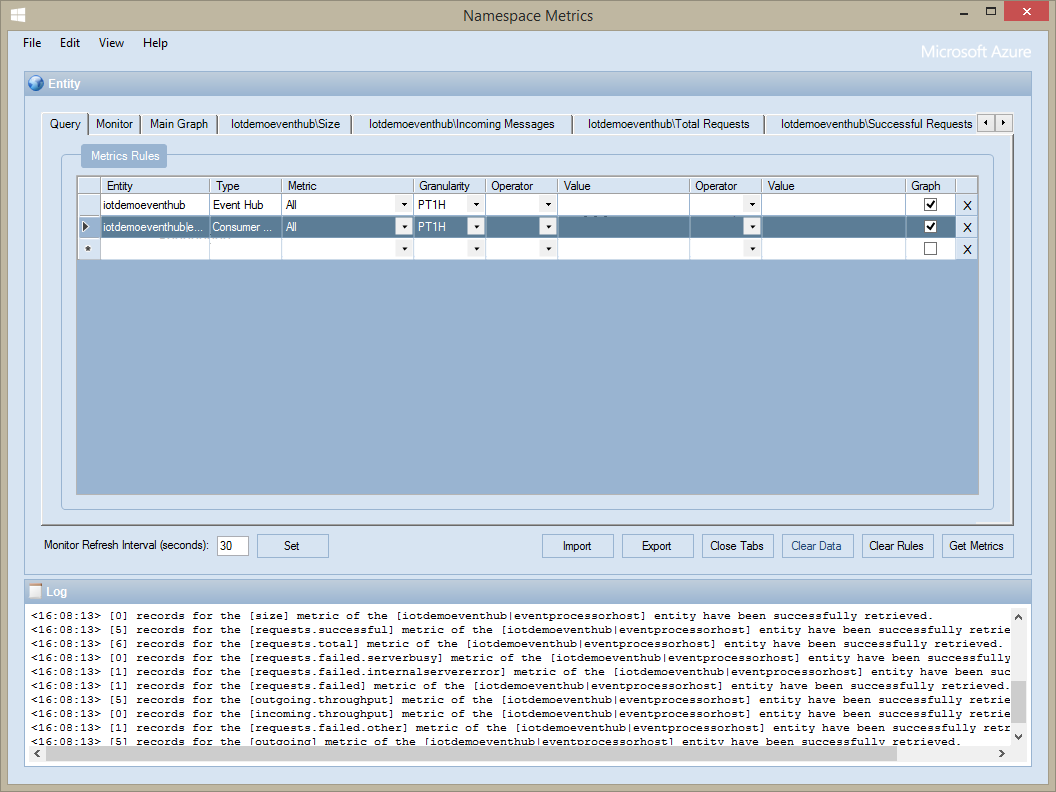Click the 'iotdemoeventhub' entity cell
The height and width of the screenshot is (792, 1056).
[x=155, y=205]
